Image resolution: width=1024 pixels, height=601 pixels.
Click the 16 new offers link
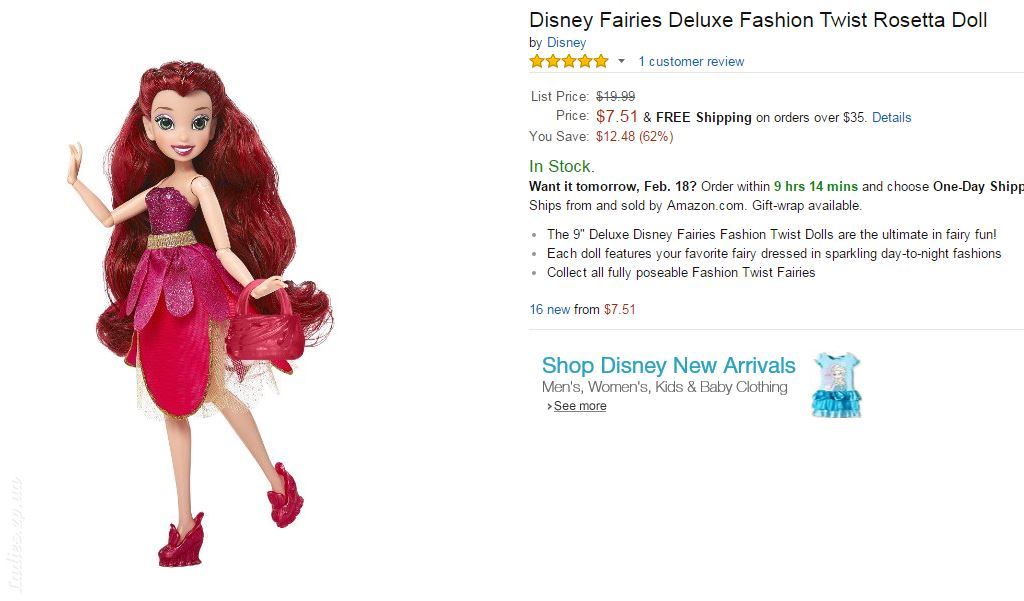pos(550,309)
